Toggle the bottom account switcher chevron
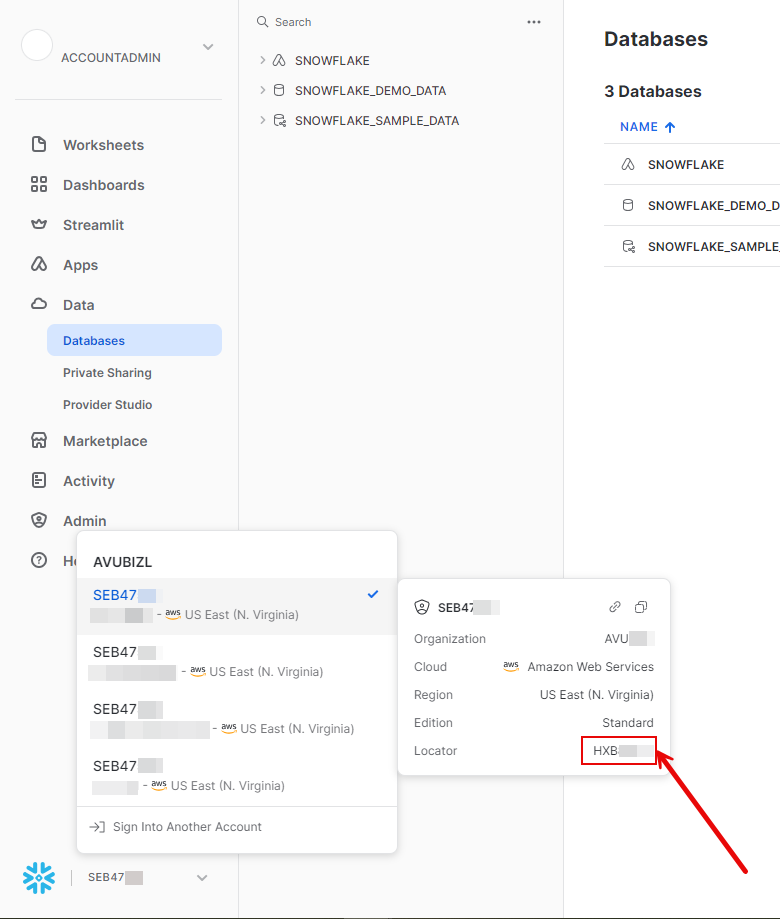Image resolution: width=780 pixels, height=919 pixels. [202, 877]
